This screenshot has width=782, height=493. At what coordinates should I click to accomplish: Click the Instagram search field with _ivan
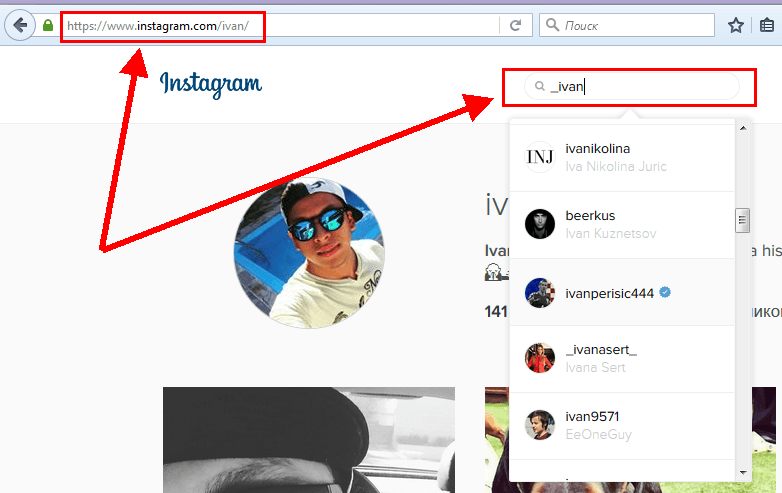click(x=632, y=86)
